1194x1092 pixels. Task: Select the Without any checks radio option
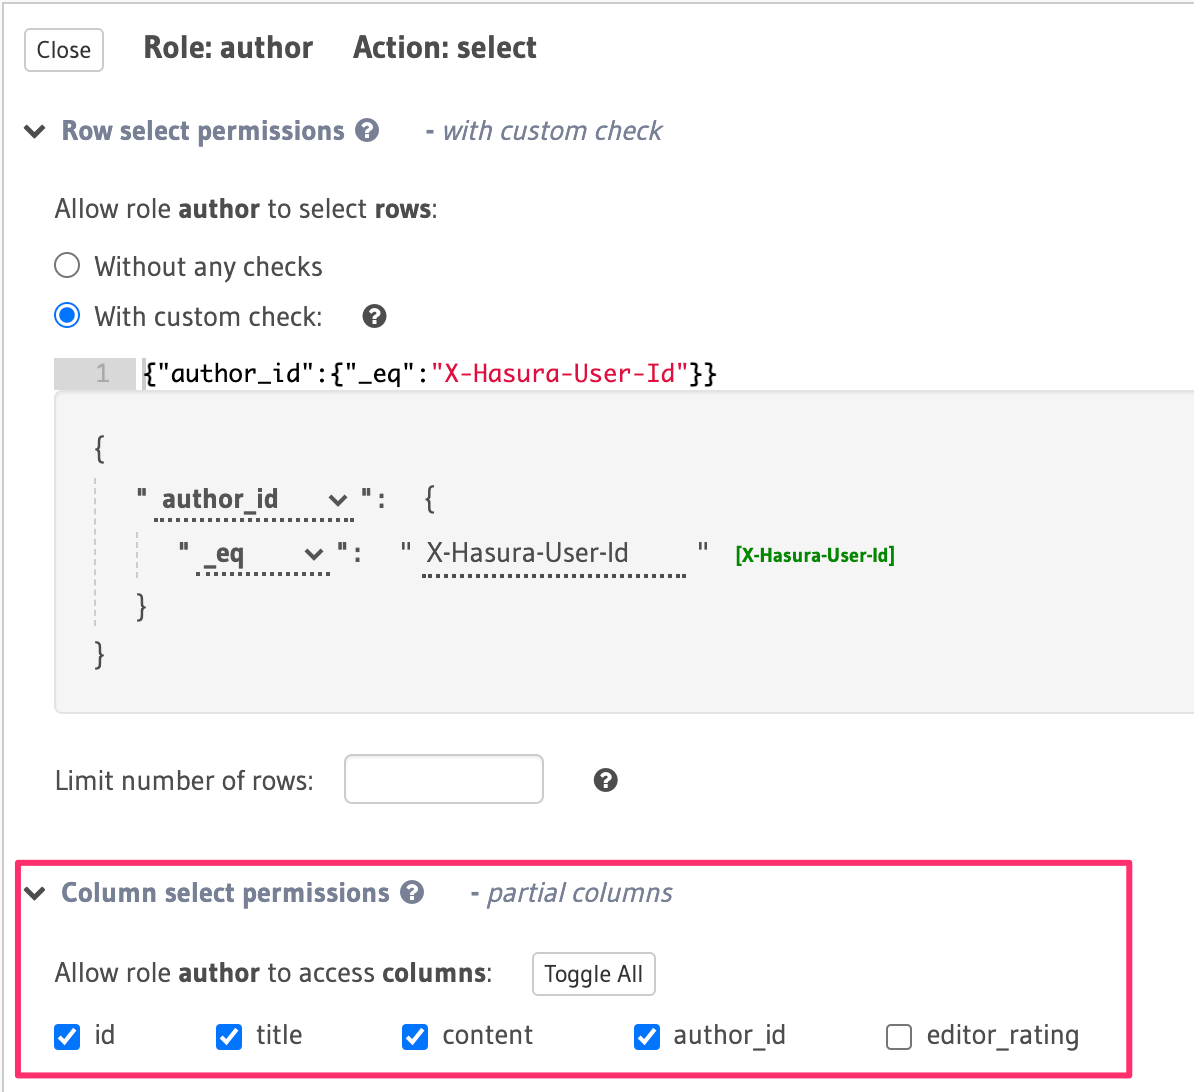pos(67,266)
